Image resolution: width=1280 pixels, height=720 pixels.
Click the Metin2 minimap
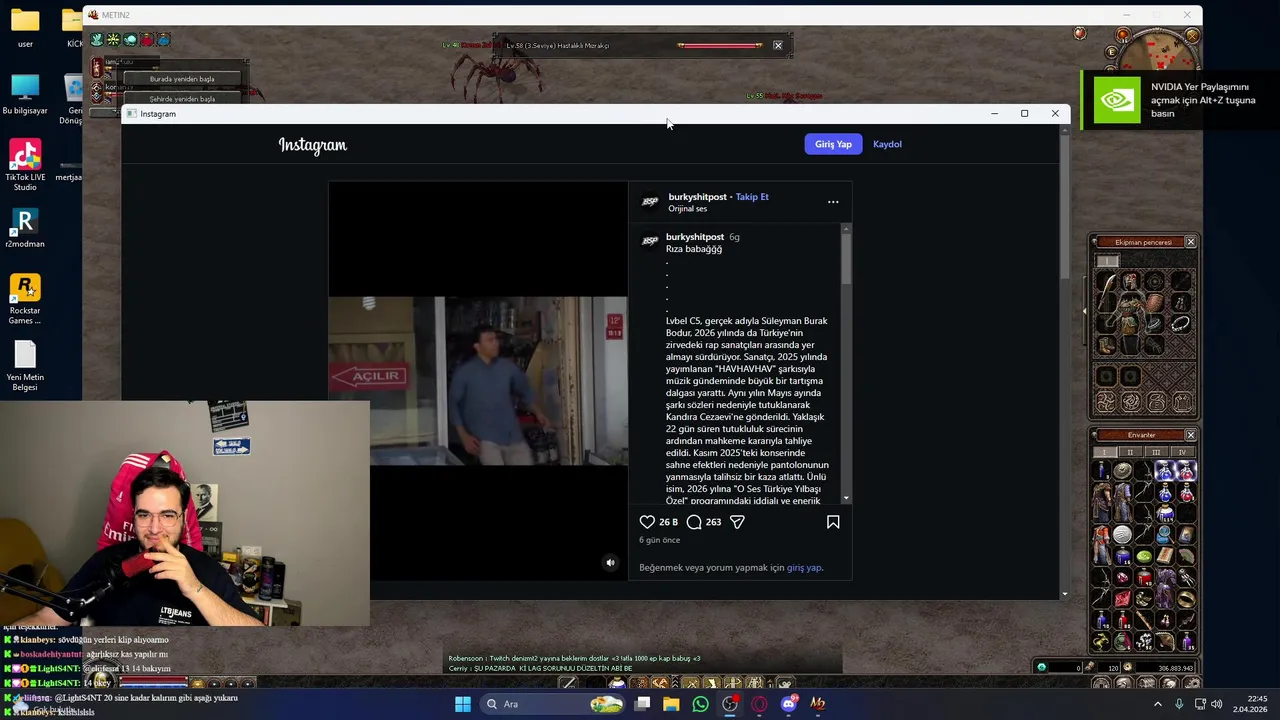(x=1159, y=52)
